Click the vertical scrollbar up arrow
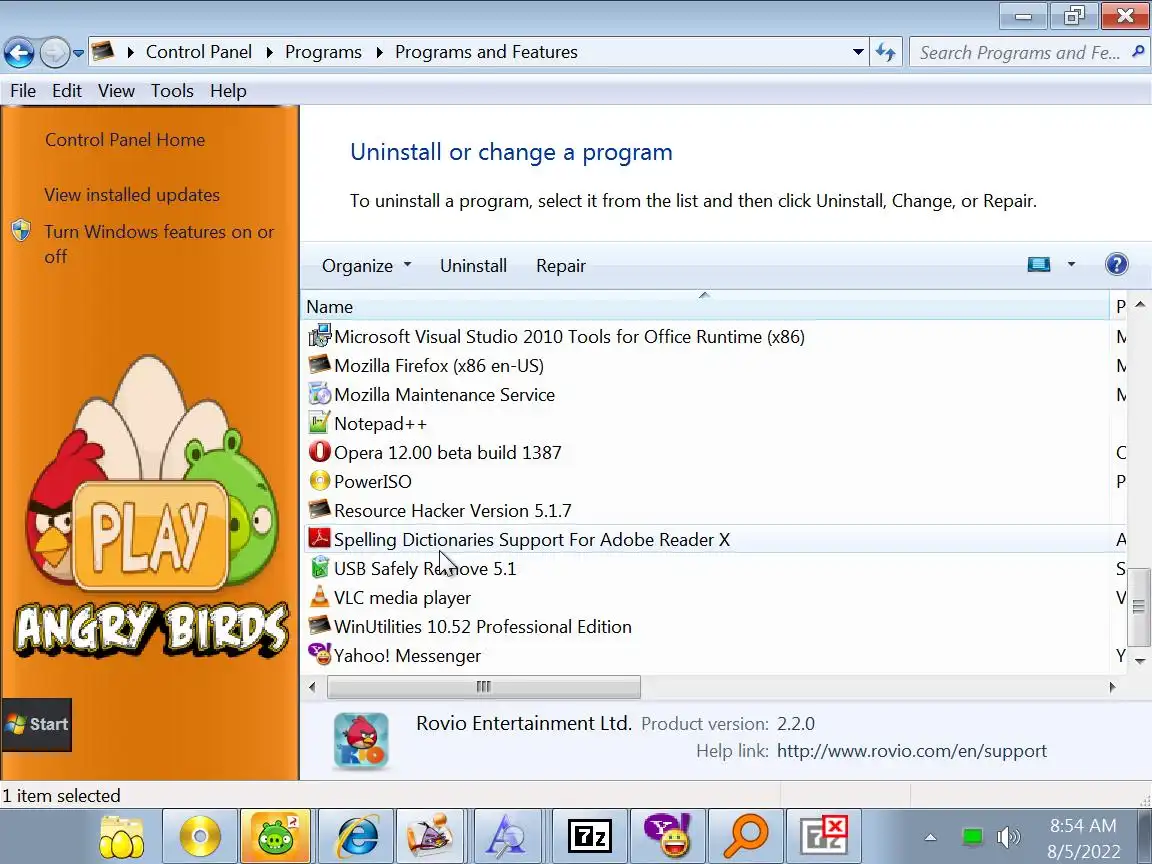The height and width of the screenshot is (864, 1152). tap(1140, 304)
